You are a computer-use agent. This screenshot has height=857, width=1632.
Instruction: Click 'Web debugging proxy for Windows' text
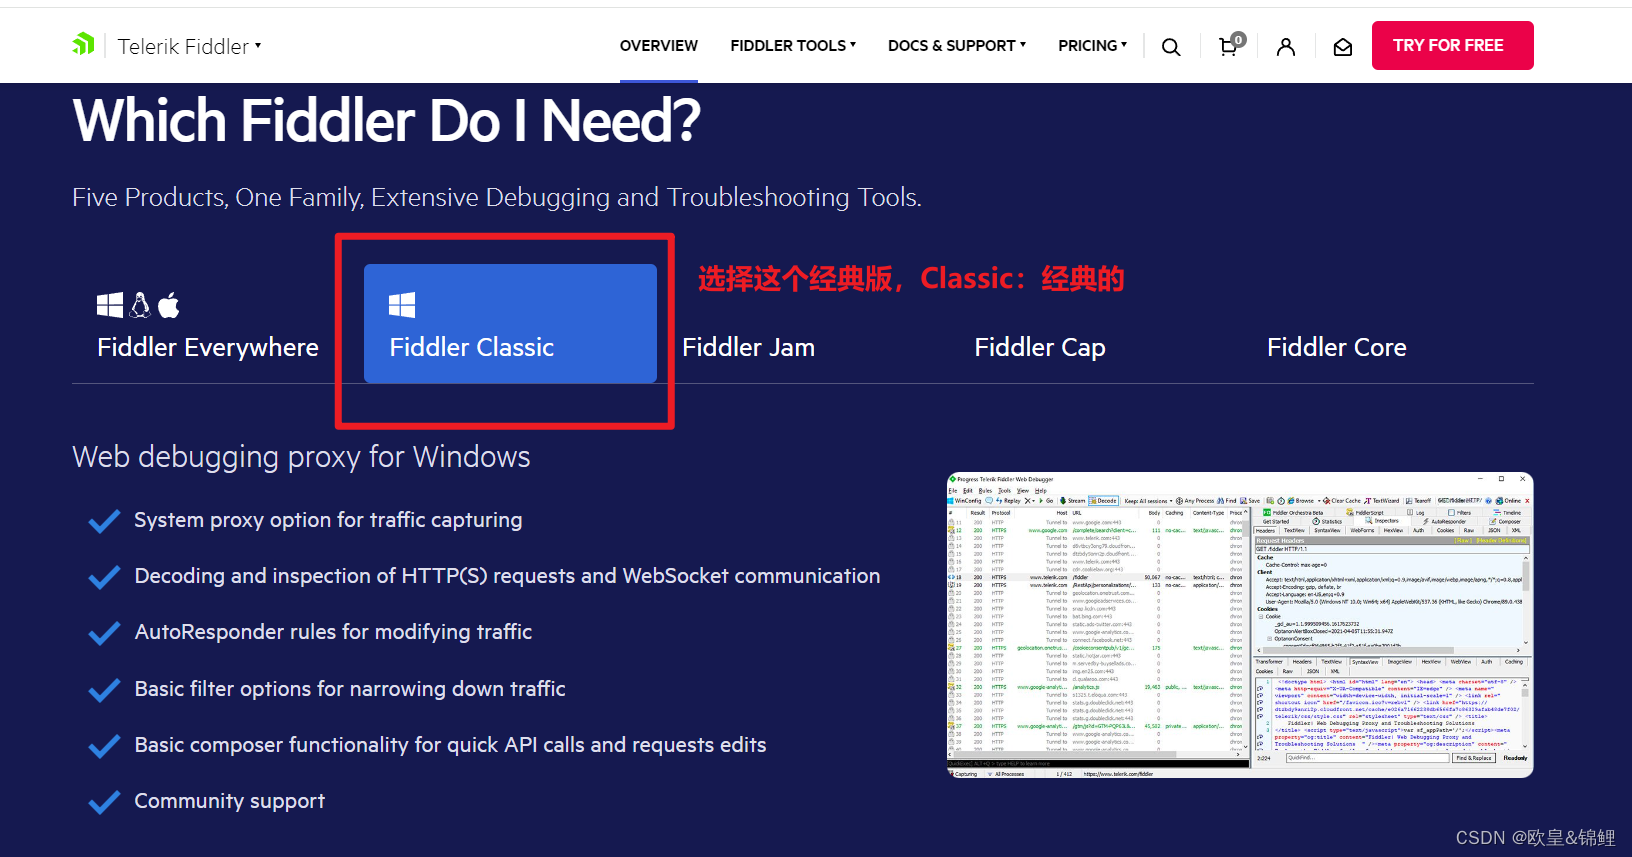pos(301,457)
